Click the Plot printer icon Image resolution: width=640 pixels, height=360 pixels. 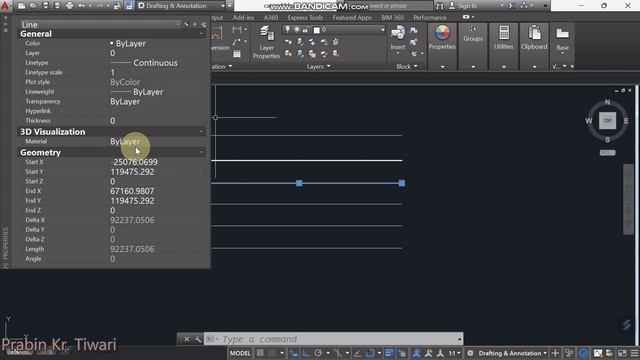pyautogui.click(x=69, y=6)
